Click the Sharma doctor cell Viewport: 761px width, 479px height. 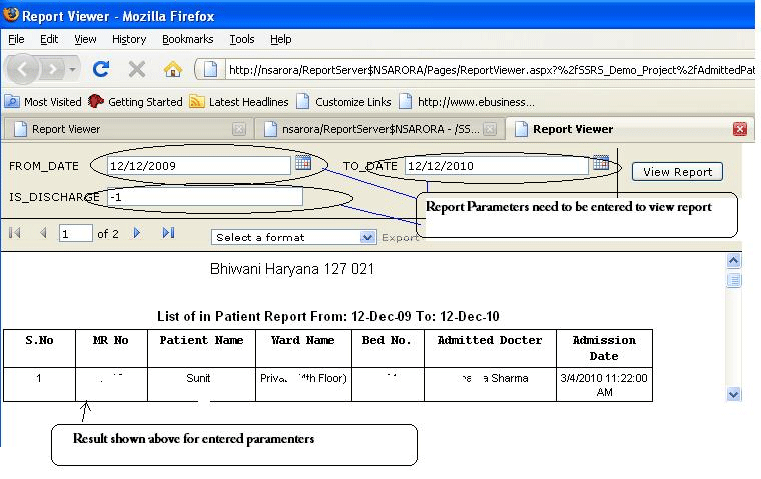click(490, 384)
